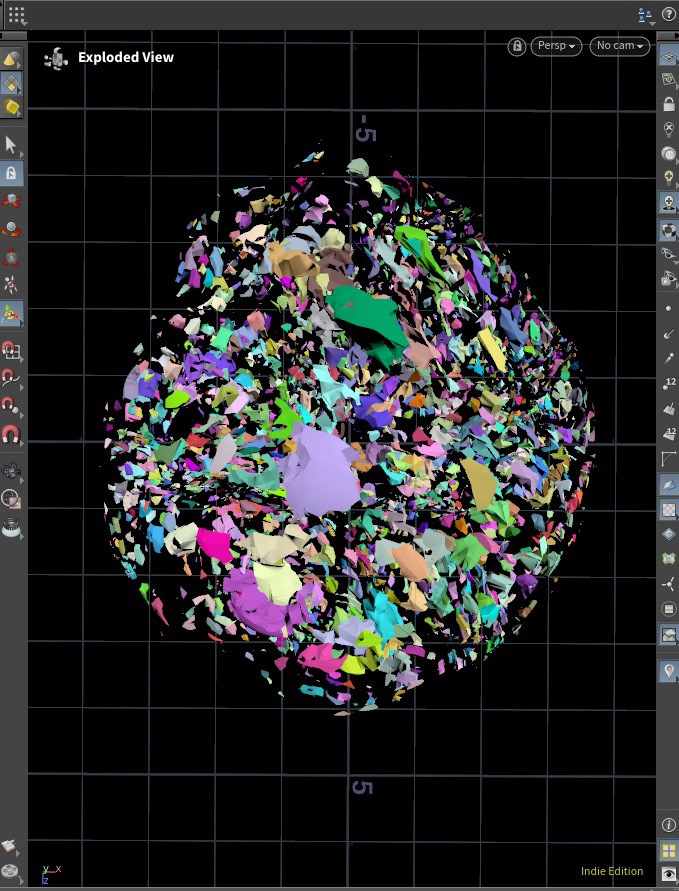
Task: Enable Snap to Curve magnet
Action: [x=10, y=378]
